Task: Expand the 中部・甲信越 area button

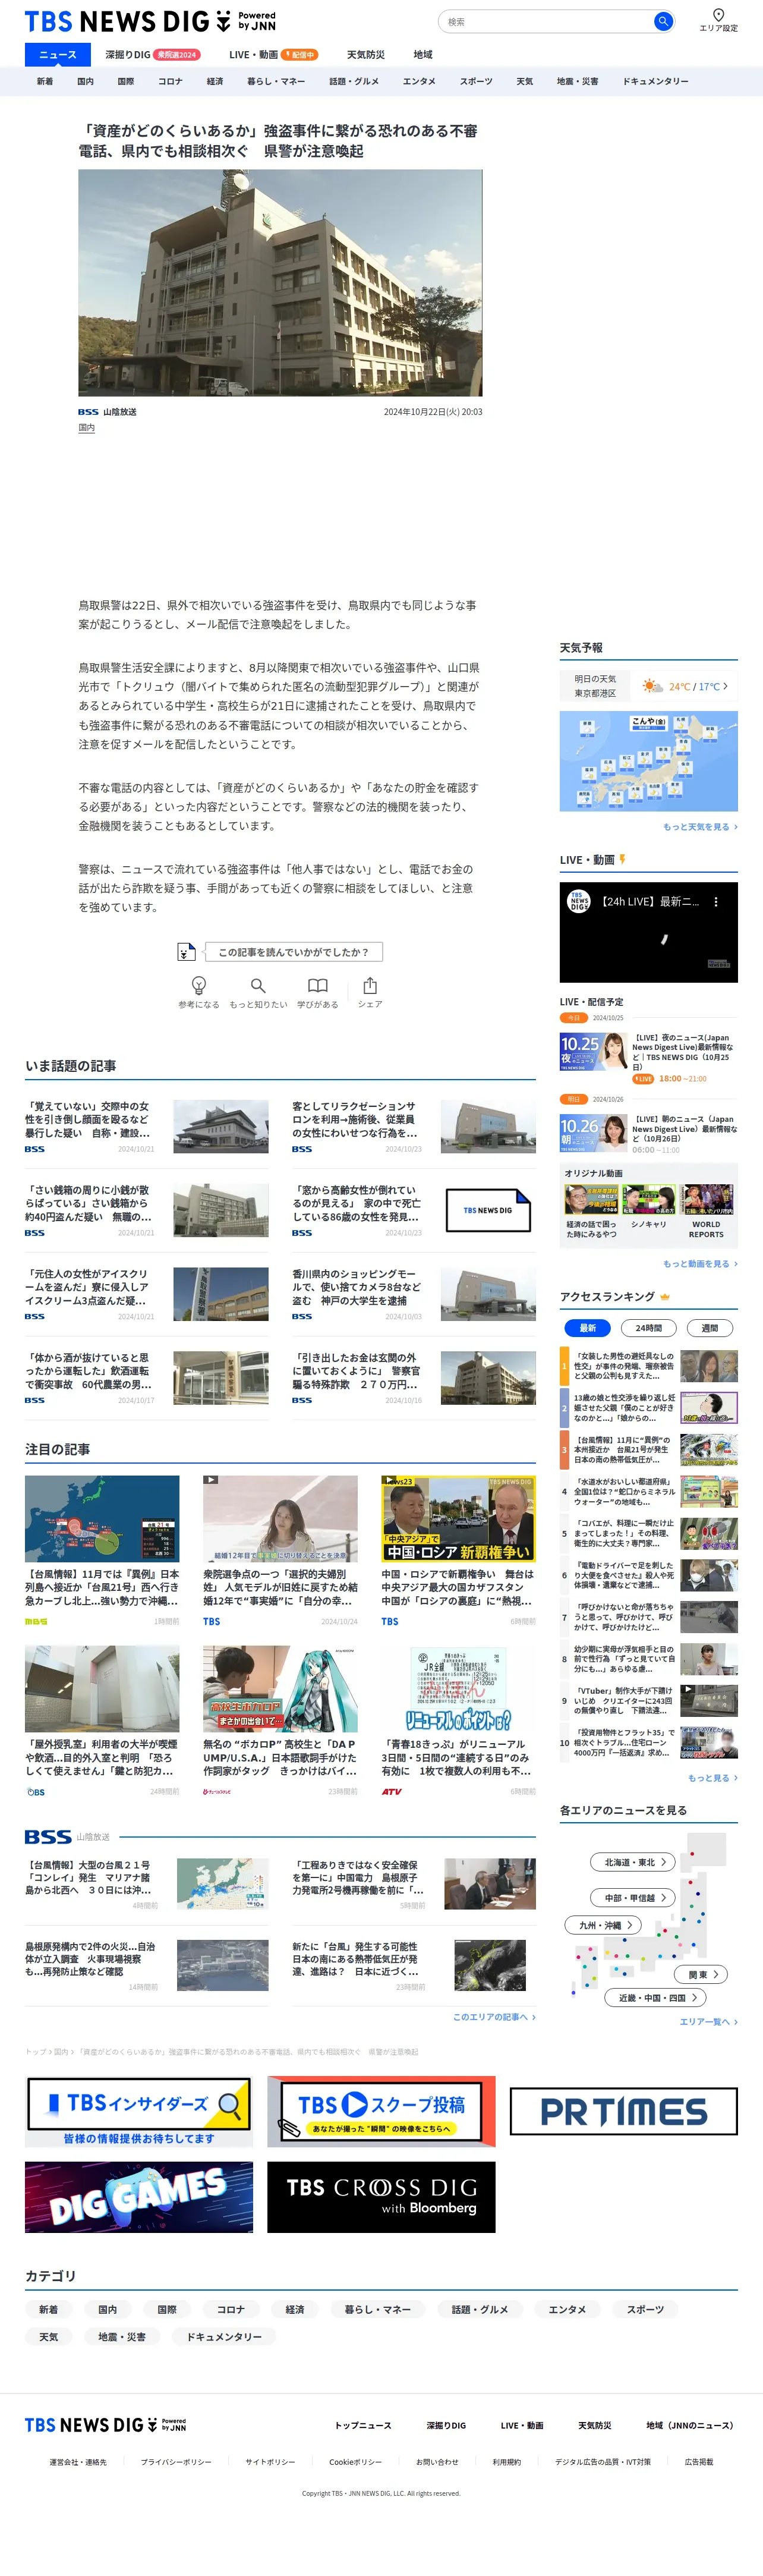Action: click(634, 1898)
